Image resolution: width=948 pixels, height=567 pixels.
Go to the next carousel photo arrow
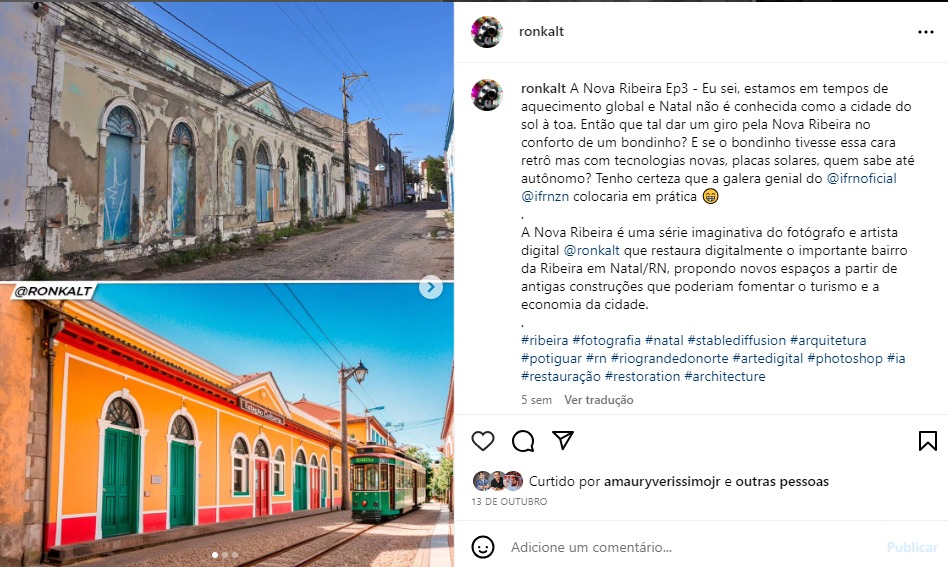coord(430,288)
